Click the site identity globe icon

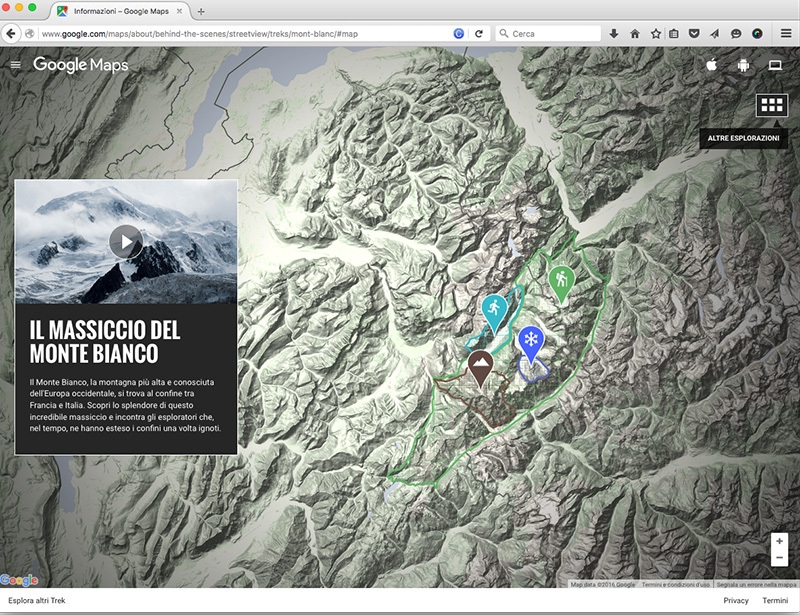(30, 34)
